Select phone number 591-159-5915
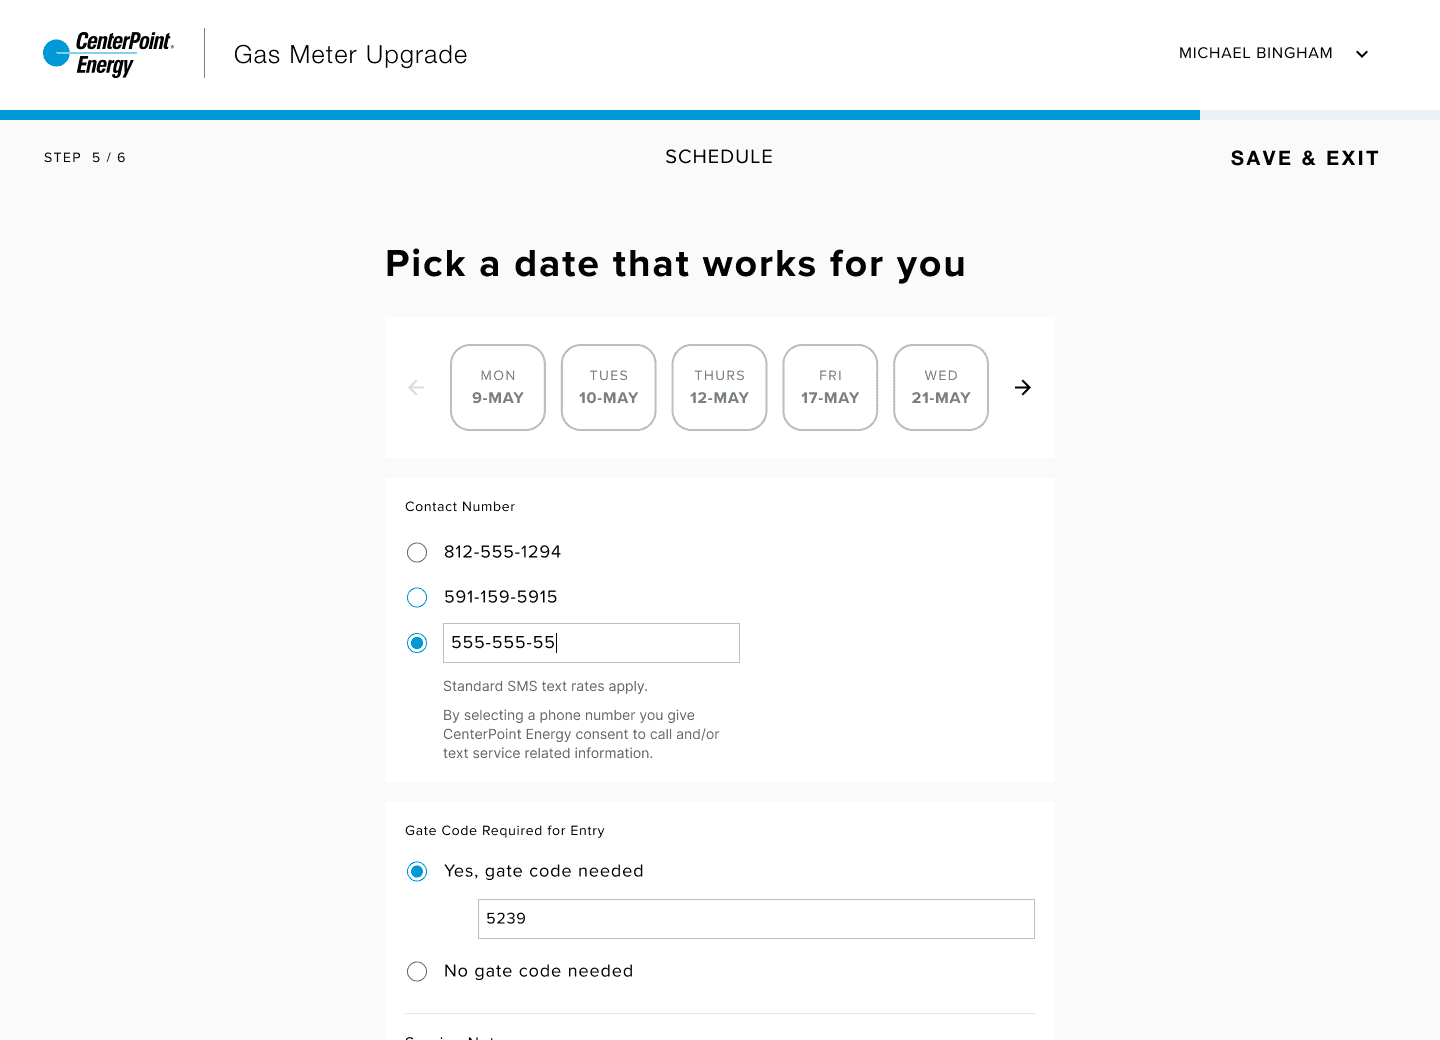 (417, 598)
